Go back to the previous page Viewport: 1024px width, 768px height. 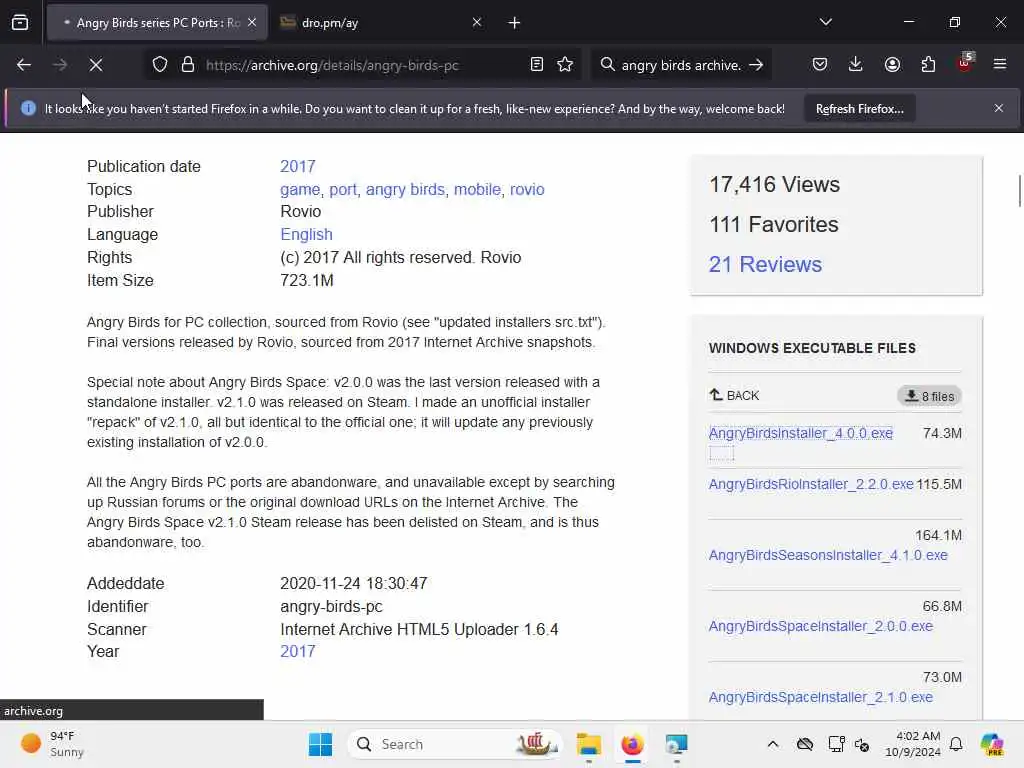pyautogui.click(x=24, y=65)
